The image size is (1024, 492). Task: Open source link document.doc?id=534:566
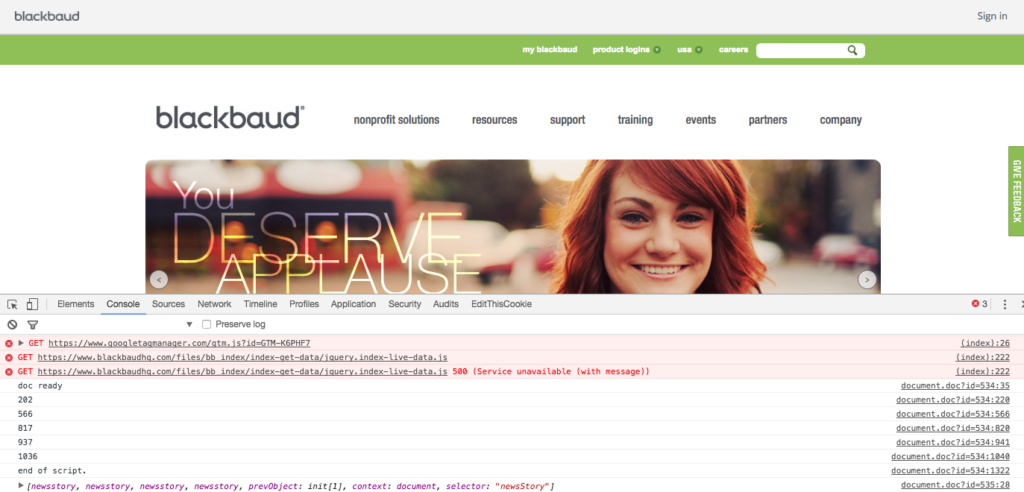[953, 414]
